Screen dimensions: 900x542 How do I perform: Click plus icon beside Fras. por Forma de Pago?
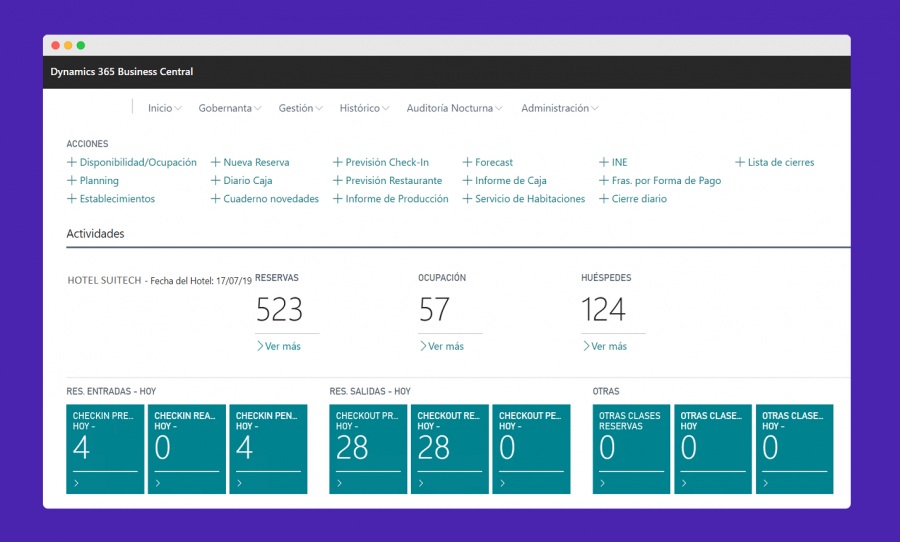(x=604, y=180)
